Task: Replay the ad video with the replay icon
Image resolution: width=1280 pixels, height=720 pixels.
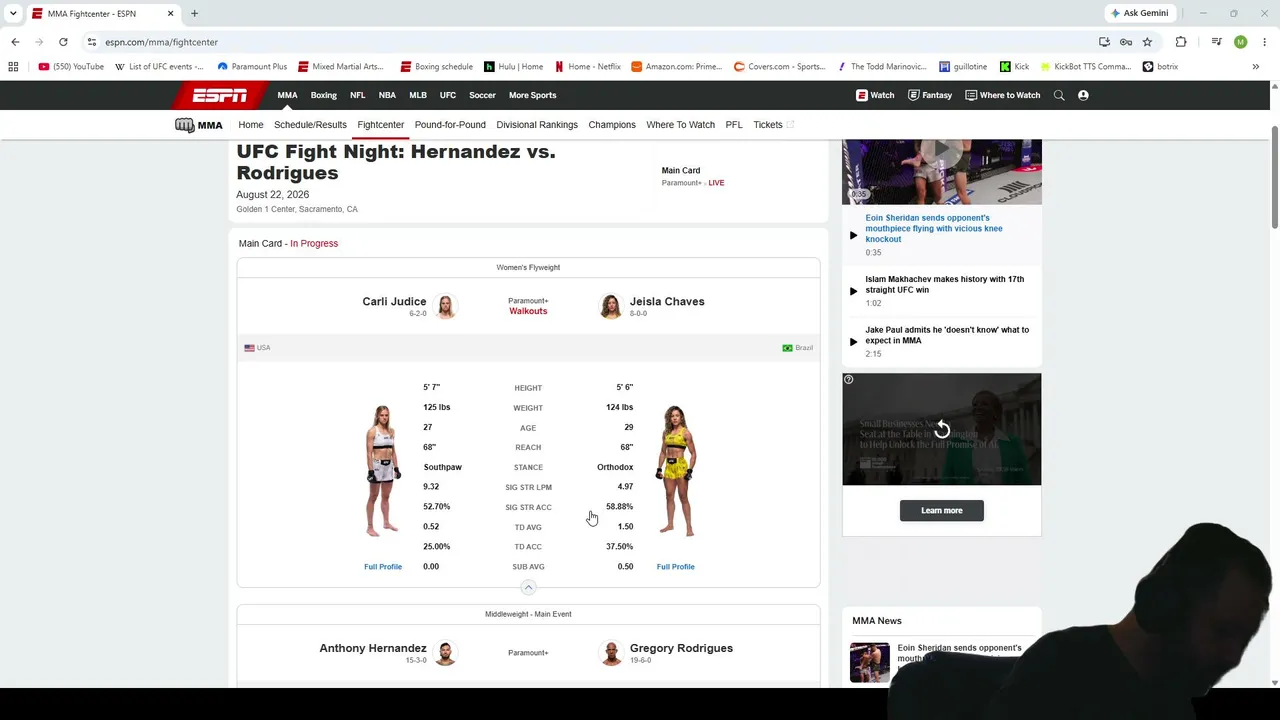Action: (942, 430)
